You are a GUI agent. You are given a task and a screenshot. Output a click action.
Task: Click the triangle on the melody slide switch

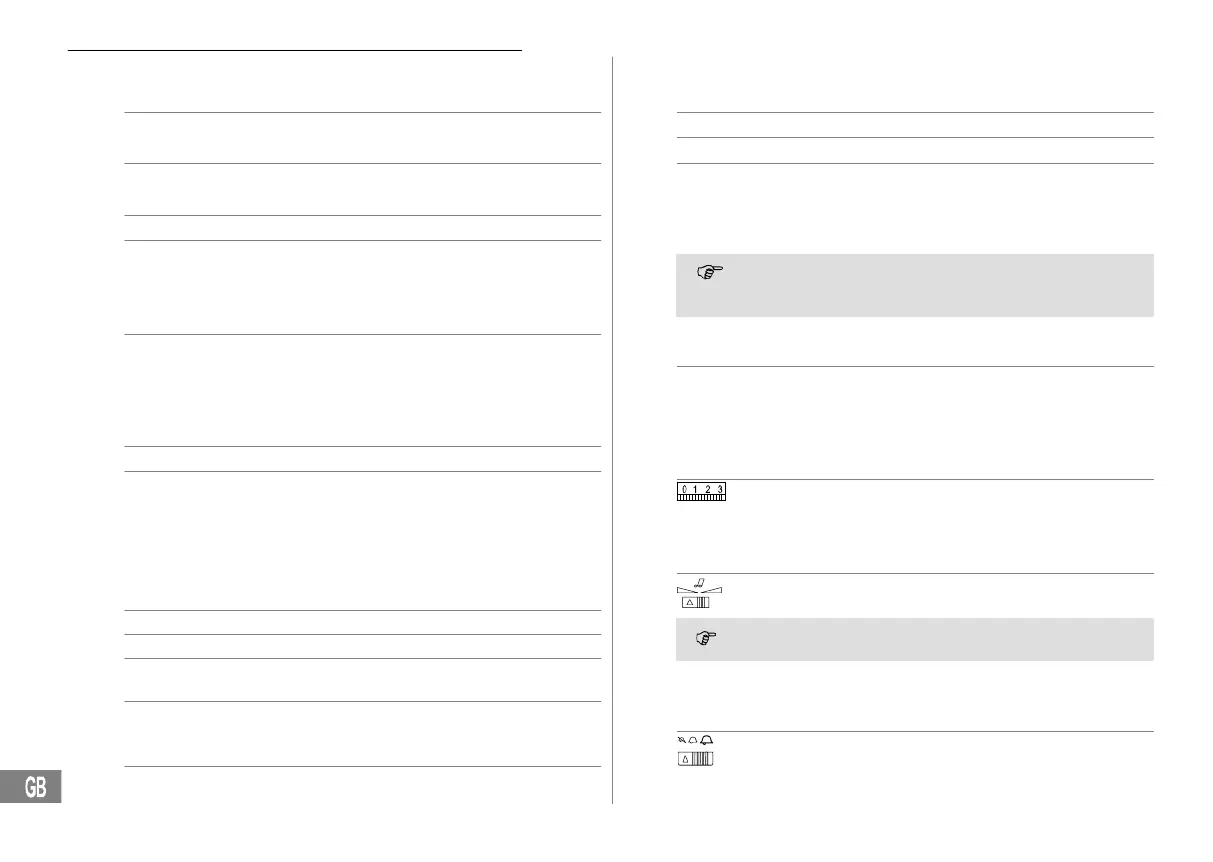pos(689,602)
